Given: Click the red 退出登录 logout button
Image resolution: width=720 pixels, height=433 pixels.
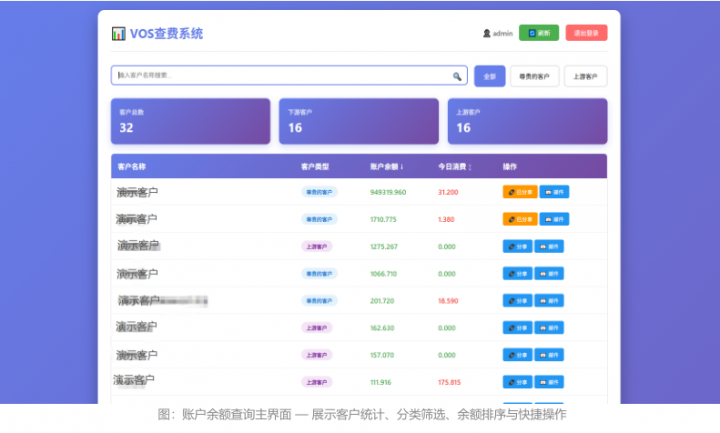Looking at the screenshot, I should (x=586, y=33).
